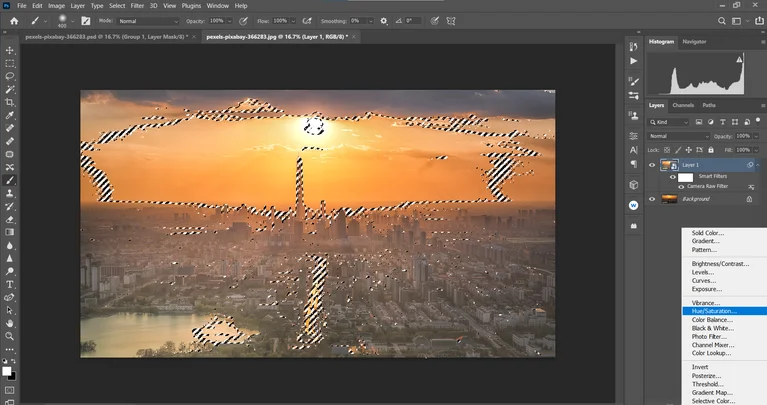Choose Hue/Saturation from adjustment menu
The image size is (767, 405).
coord(714,311)
